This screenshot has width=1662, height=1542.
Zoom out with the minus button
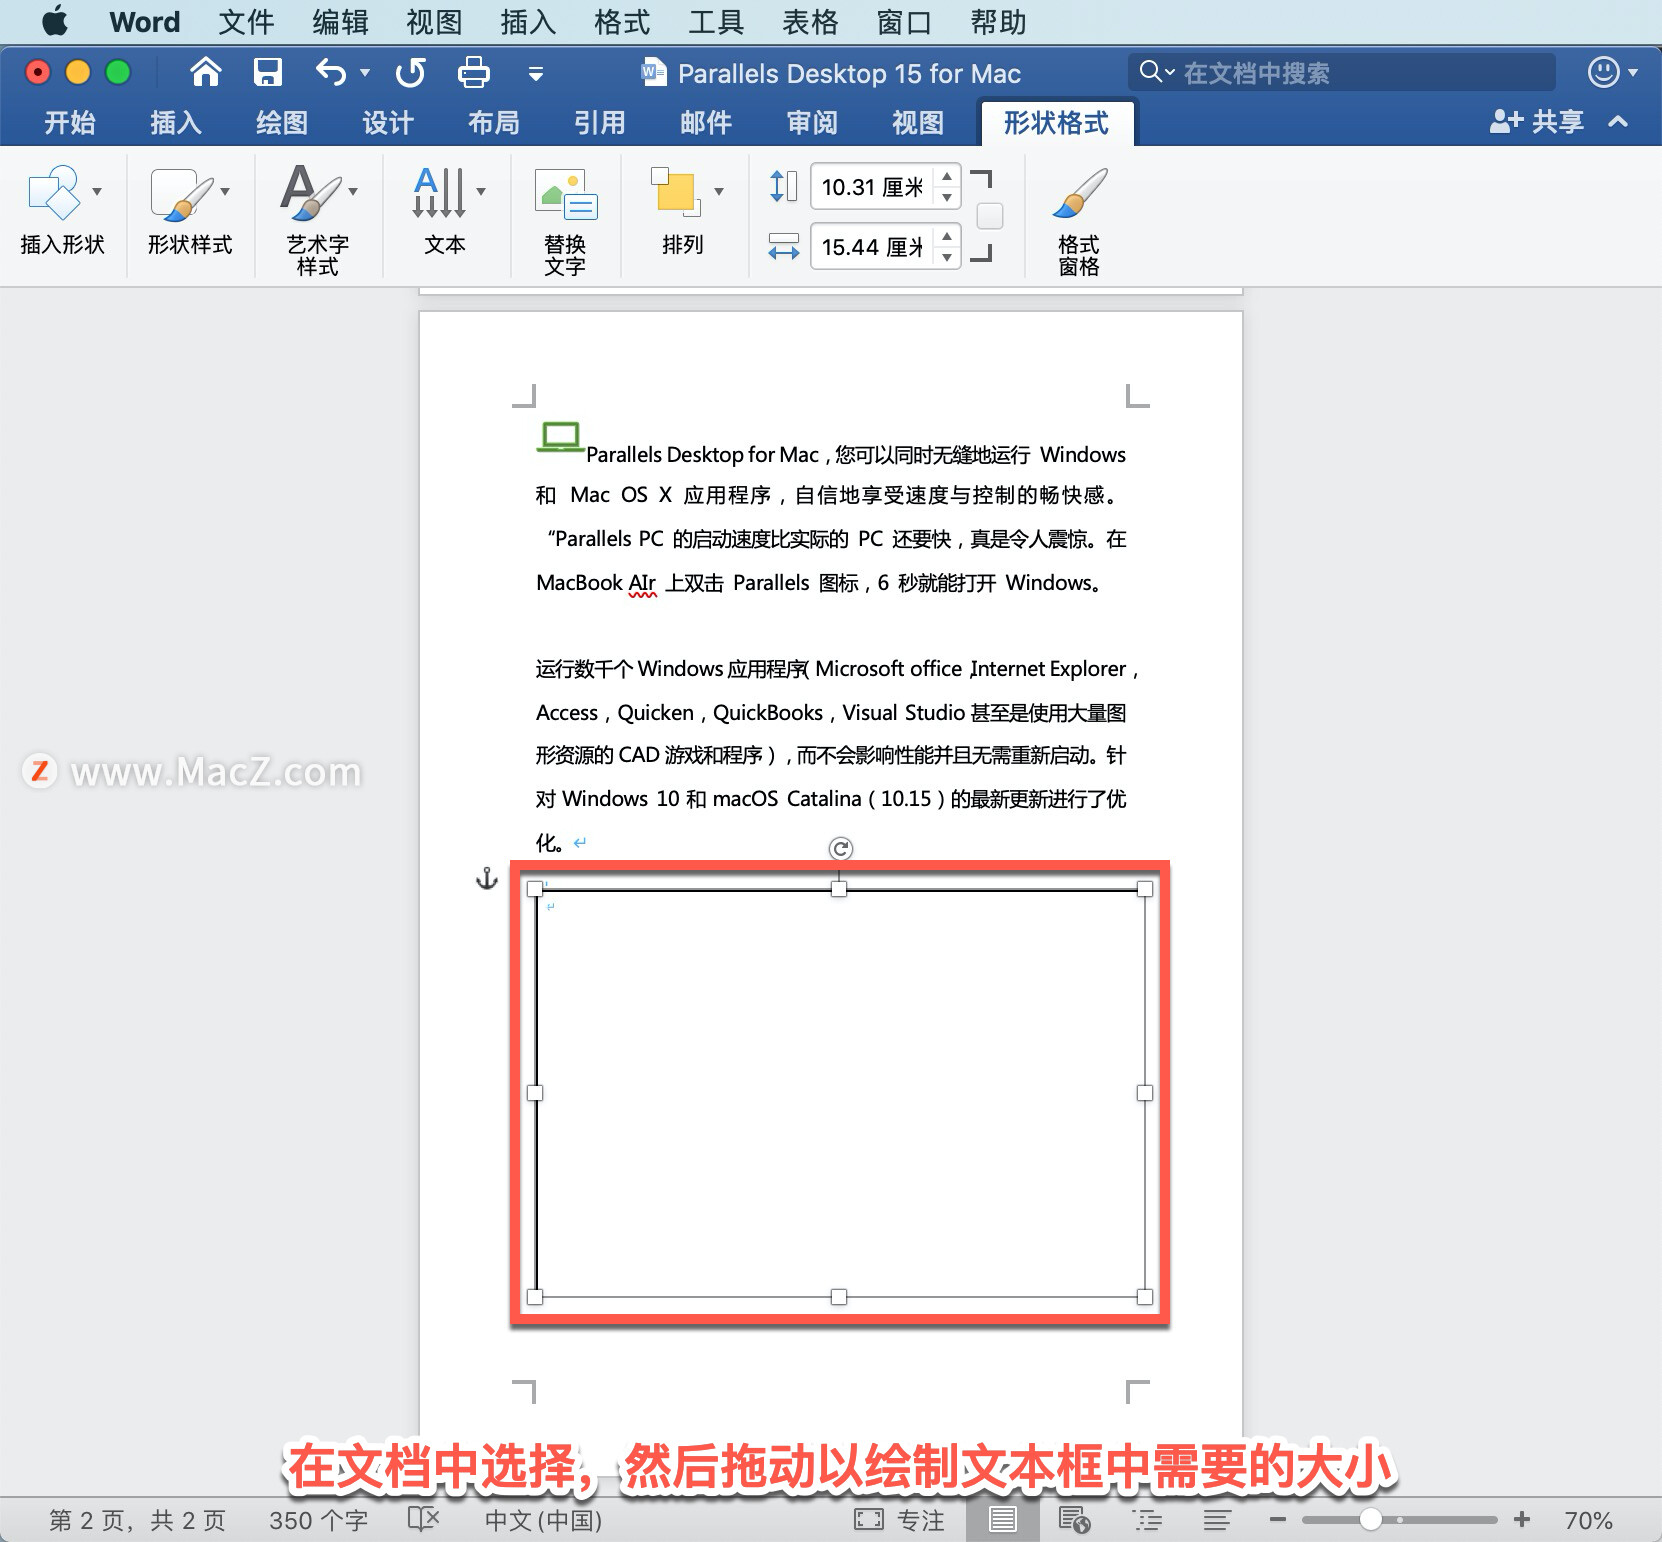1278,1520
